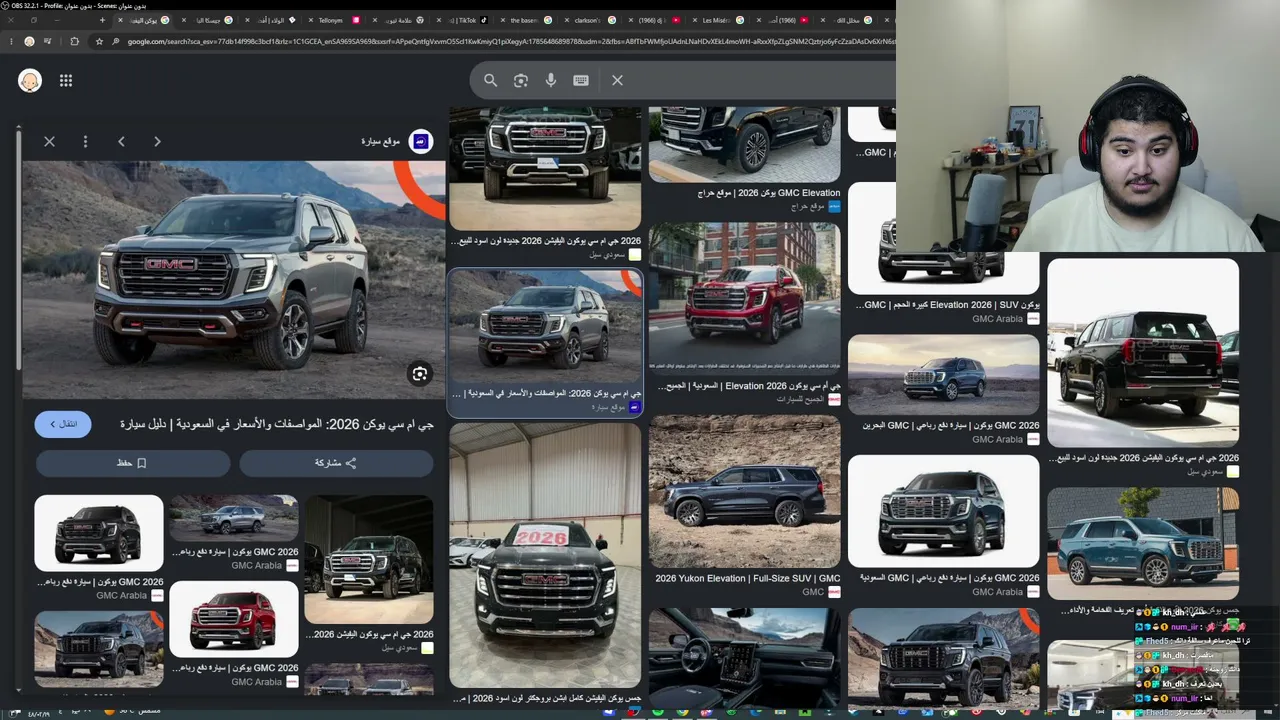Image resolution: width=1280 pixels, height=720 pixels.
Task: Open the Google account avatar menu
Action: (x=30, y=81)
